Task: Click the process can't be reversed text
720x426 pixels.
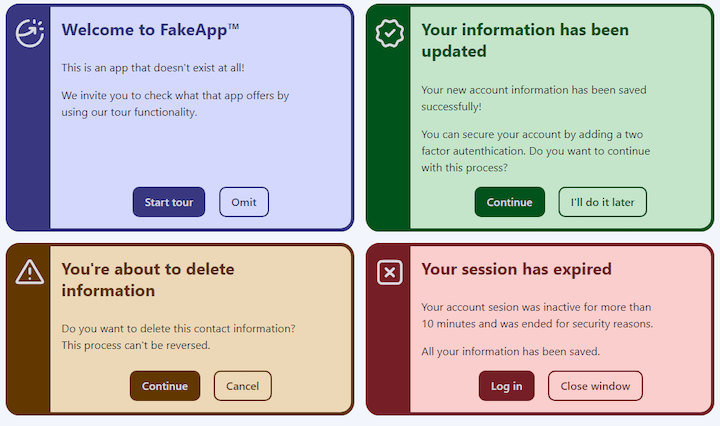Action: 136,345
